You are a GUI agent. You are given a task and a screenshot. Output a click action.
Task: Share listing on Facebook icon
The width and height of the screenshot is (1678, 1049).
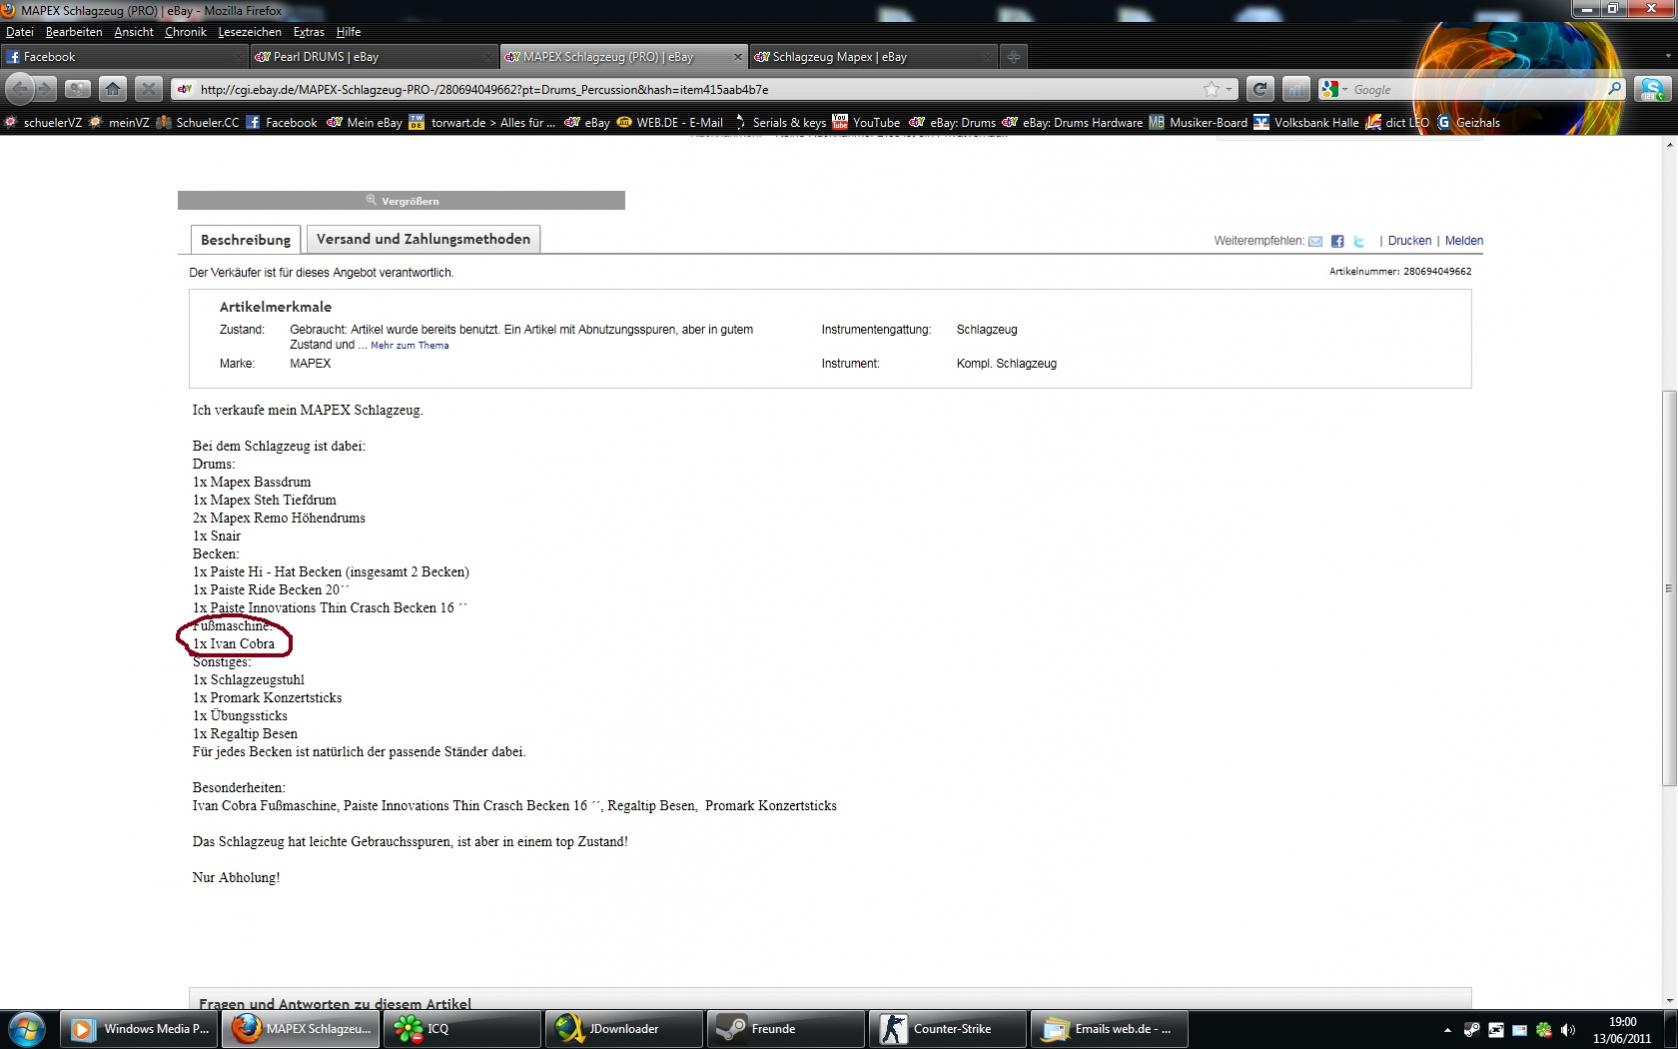1337,241
